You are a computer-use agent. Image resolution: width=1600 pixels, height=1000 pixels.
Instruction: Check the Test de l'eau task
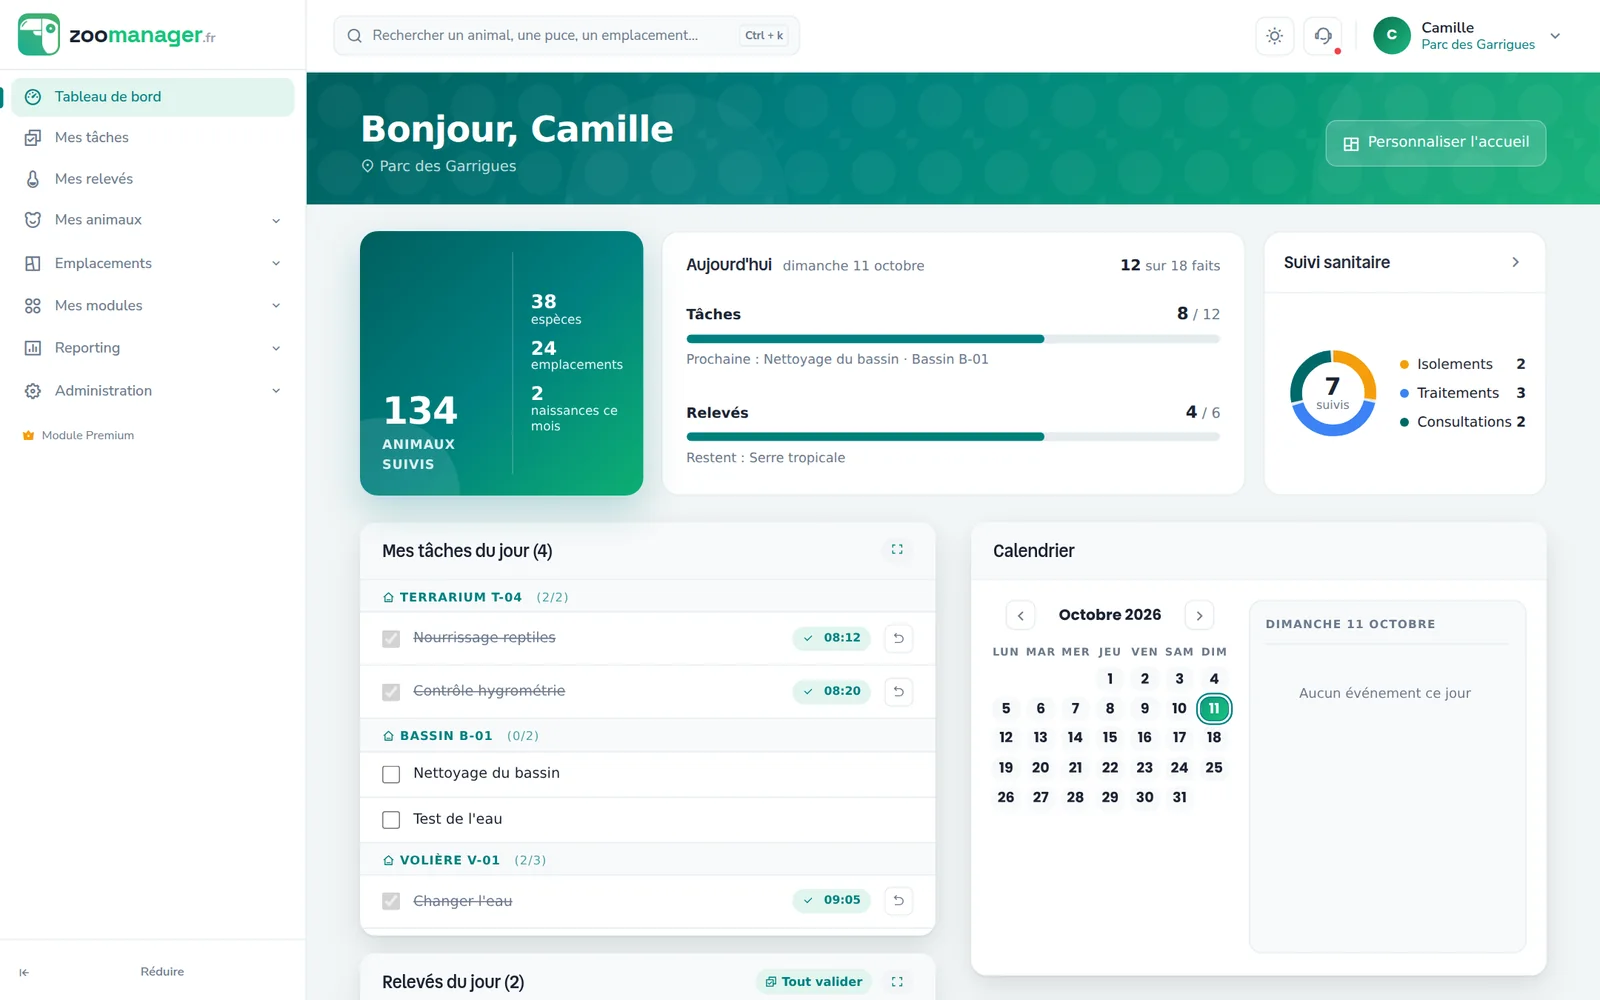tap(391, 820)
